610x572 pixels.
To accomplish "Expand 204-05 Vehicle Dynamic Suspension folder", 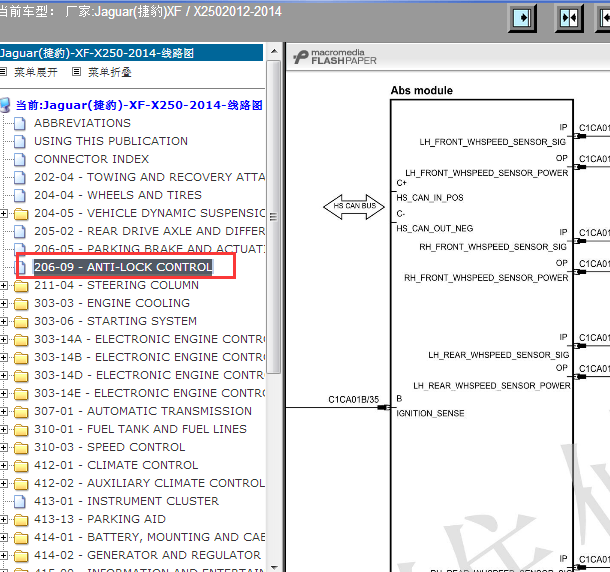I will tap(4, 213).
